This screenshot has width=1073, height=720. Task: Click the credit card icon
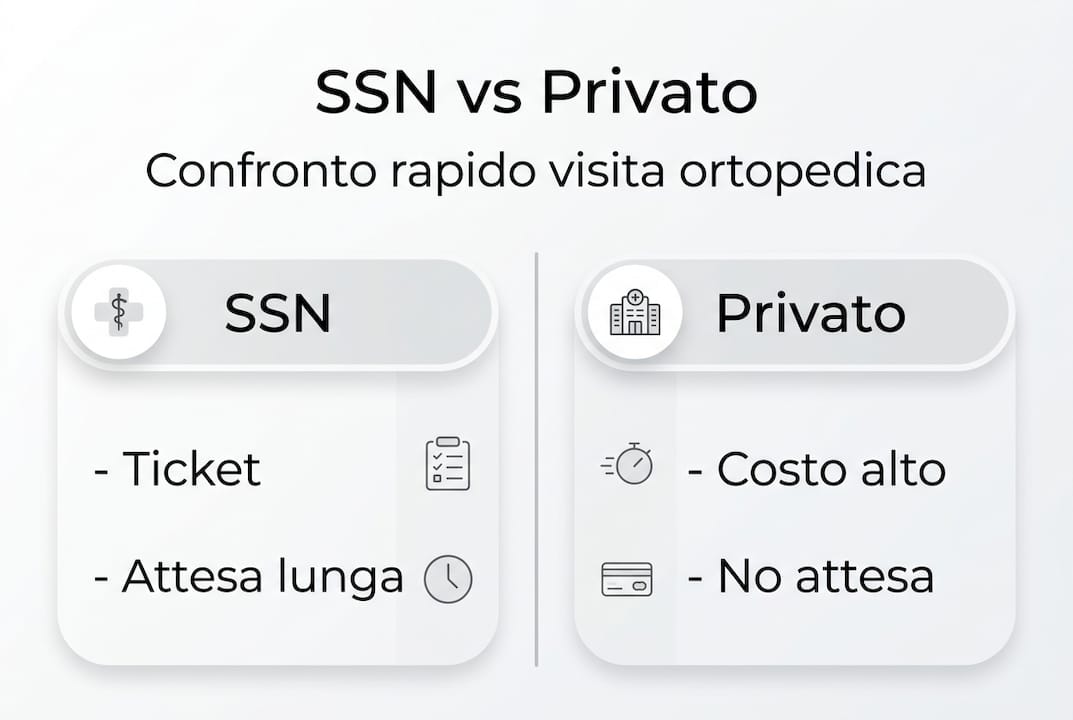(x=627, y=579)
